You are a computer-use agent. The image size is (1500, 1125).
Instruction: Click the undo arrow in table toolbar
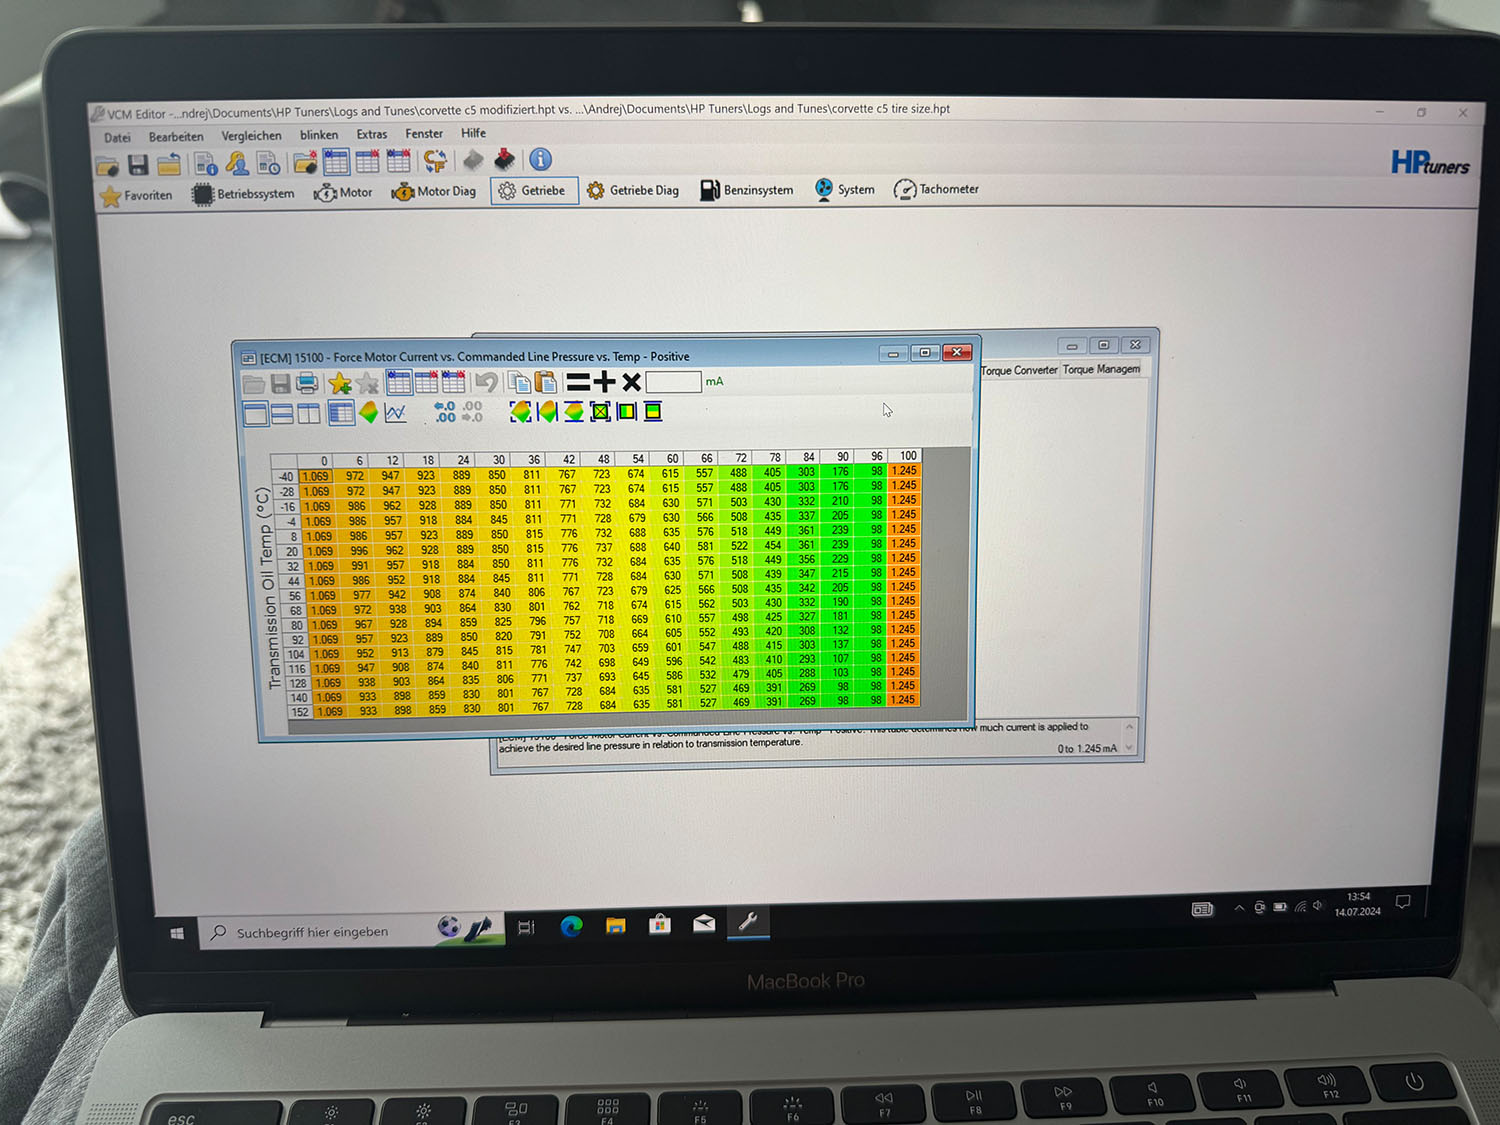point(486,382)
